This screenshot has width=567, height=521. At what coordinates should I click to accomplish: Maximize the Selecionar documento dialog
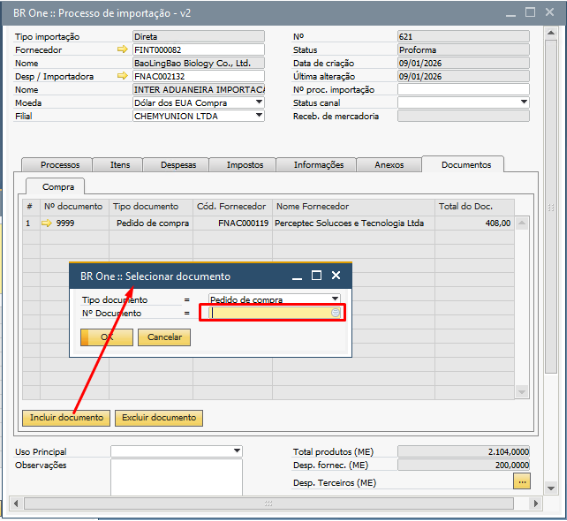[316, 276]
